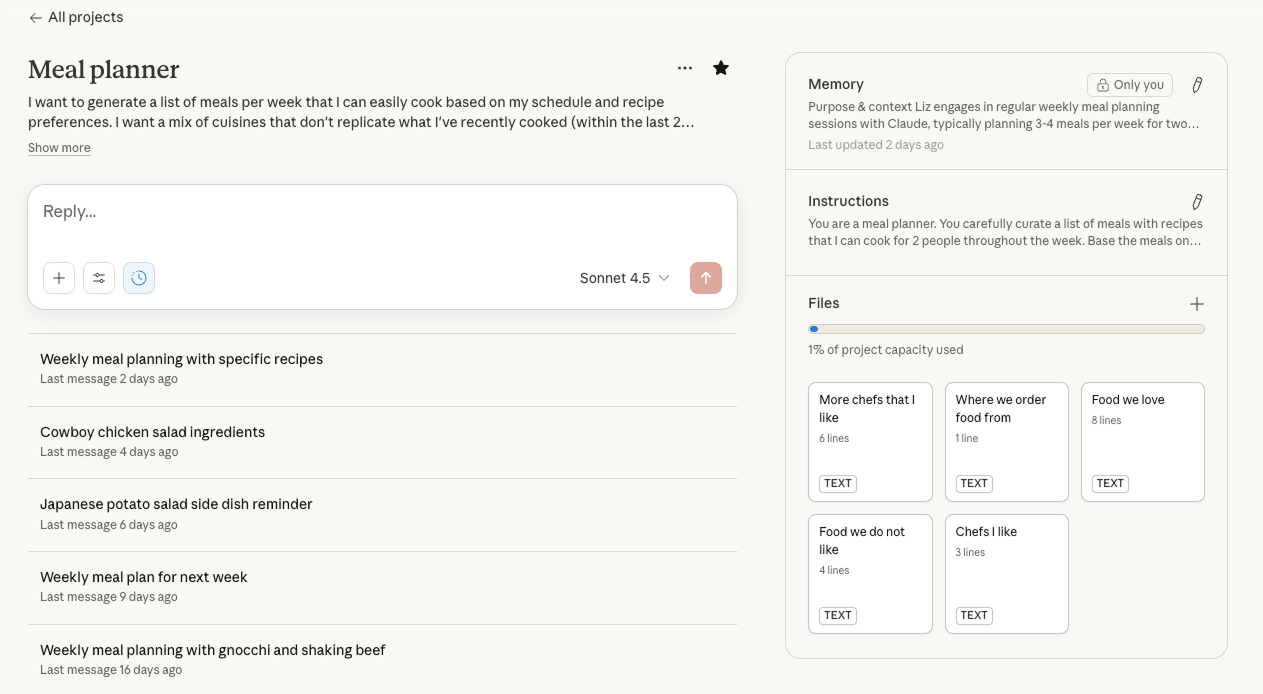Return to All projects
The height and width of the screenshot is (694, 1263).
point(75,17)
